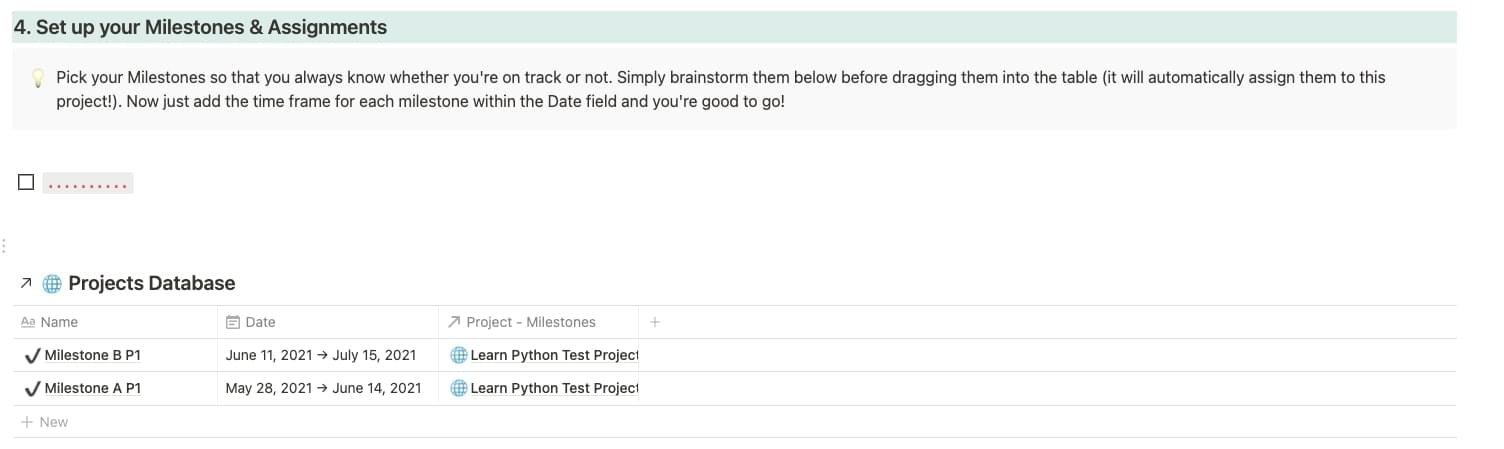Click the globe icon next to Projects Database
Viewport: 1504px width, 449px height.
[52, 284]
